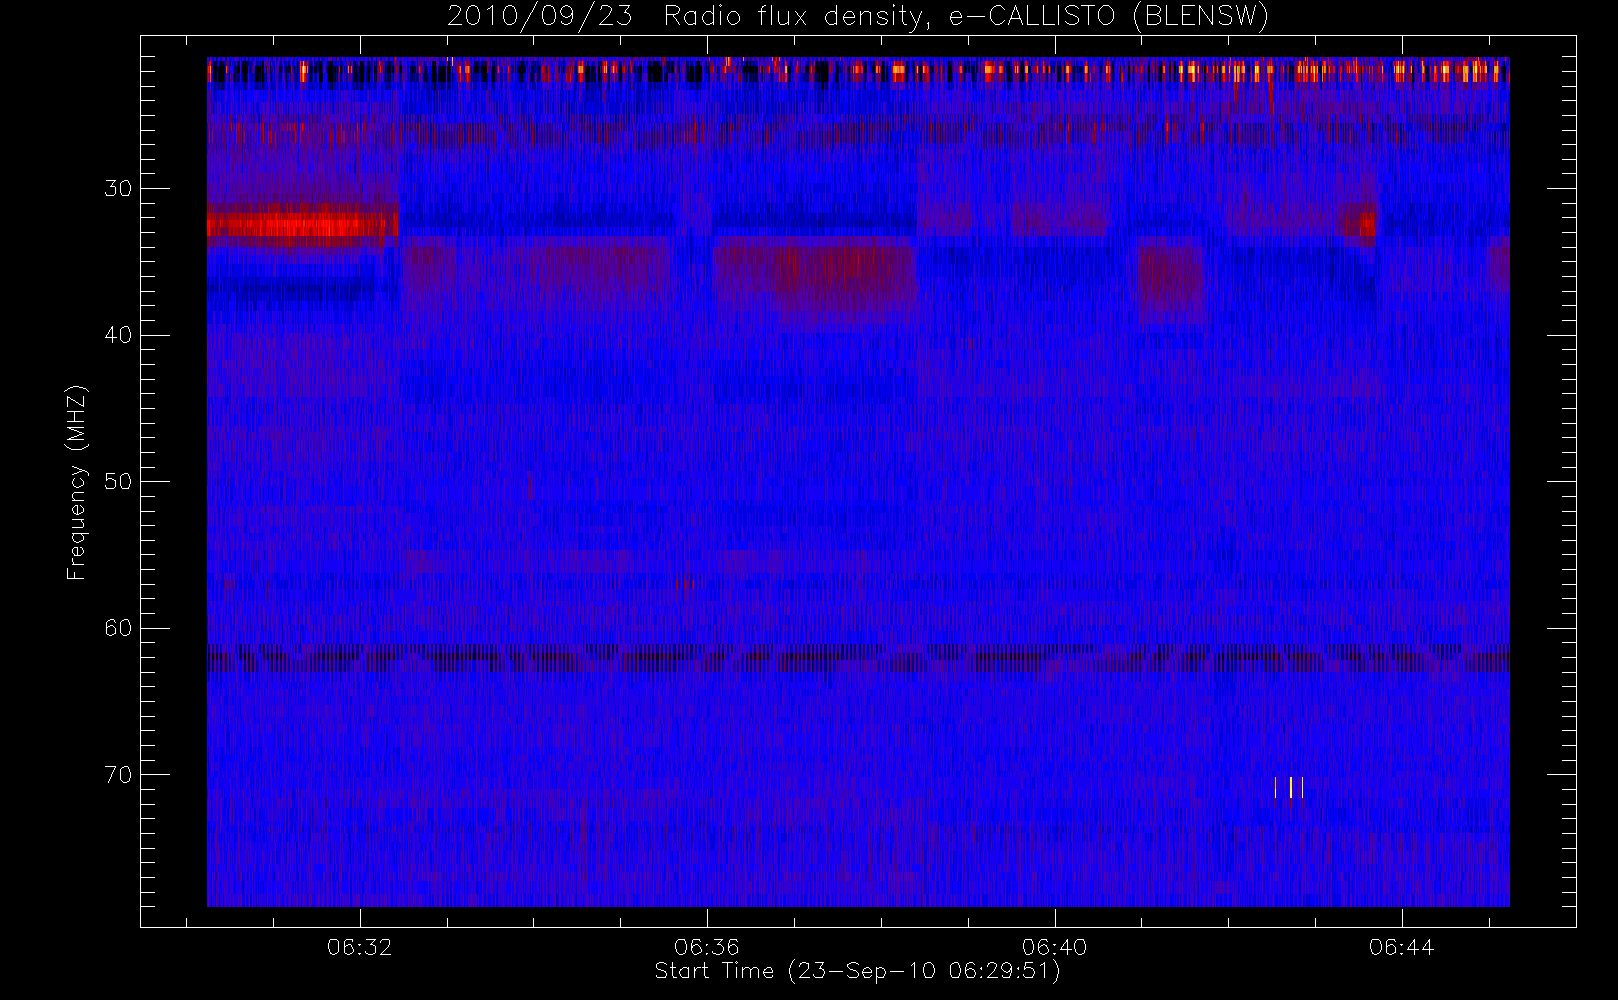Click the 06:44 time tick label
1618x1000 pixels.
pyautogui.click(x=1401, y=947)
